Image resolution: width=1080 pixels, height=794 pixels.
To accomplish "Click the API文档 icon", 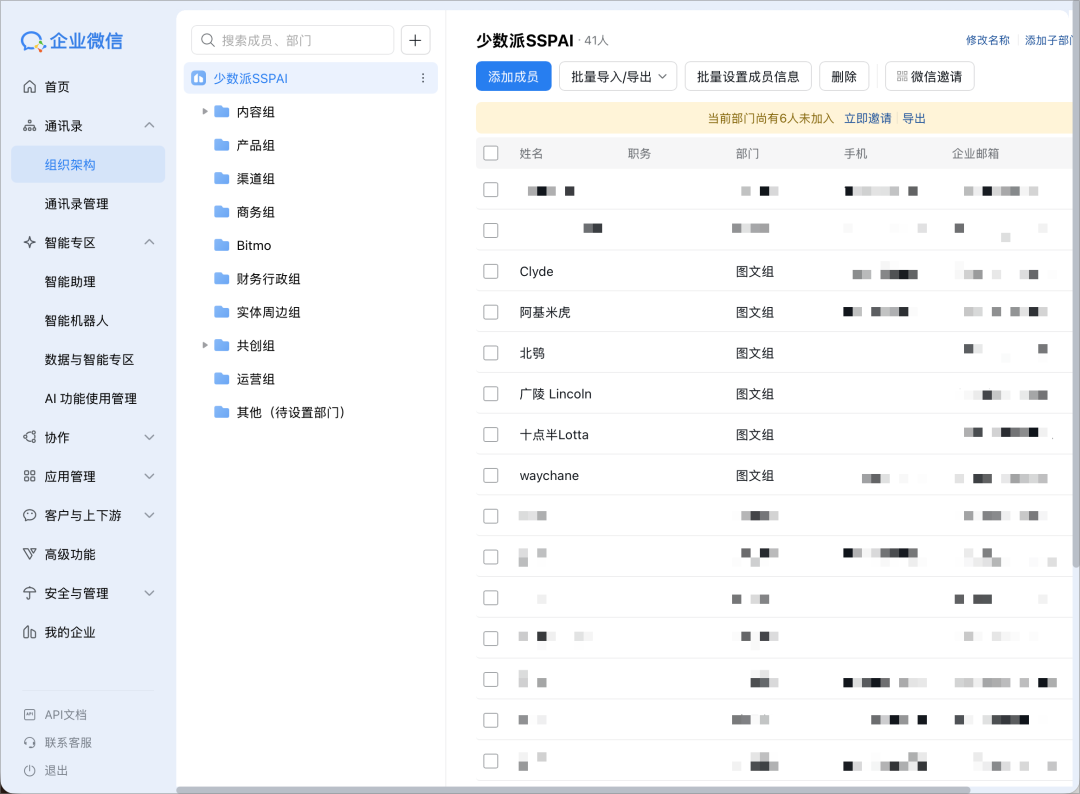I will pyautogui.click(x=30, y=715).
